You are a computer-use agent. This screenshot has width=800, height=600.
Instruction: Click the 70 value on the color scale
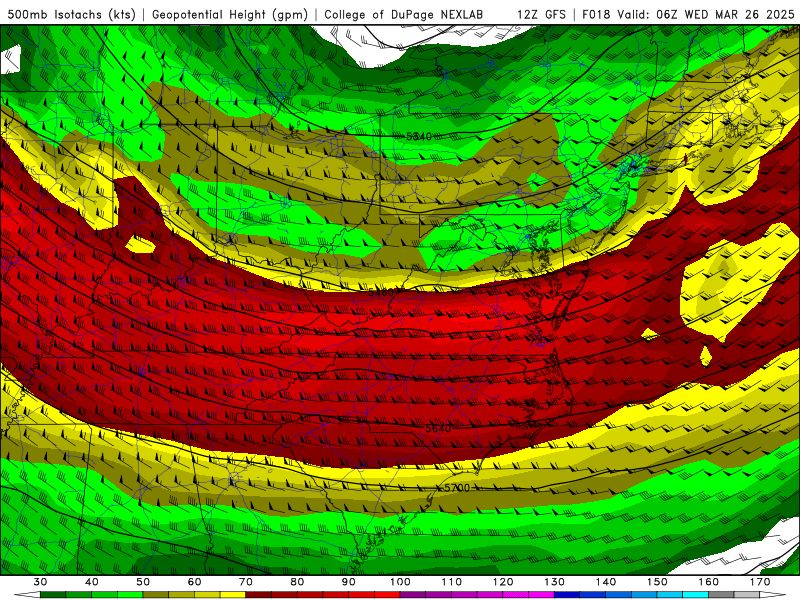coord(246,582)
